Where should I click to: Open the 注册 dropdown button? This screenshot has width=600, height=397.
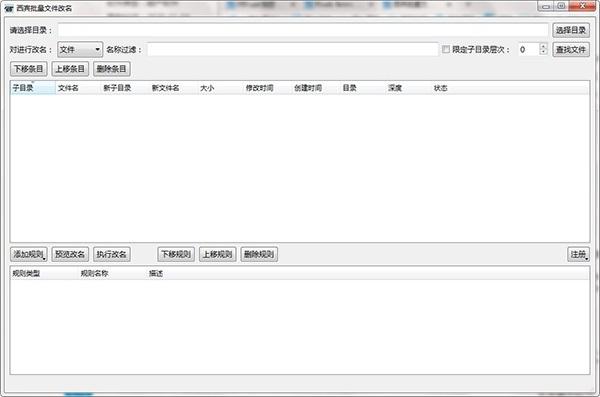(x=578, y=254)
